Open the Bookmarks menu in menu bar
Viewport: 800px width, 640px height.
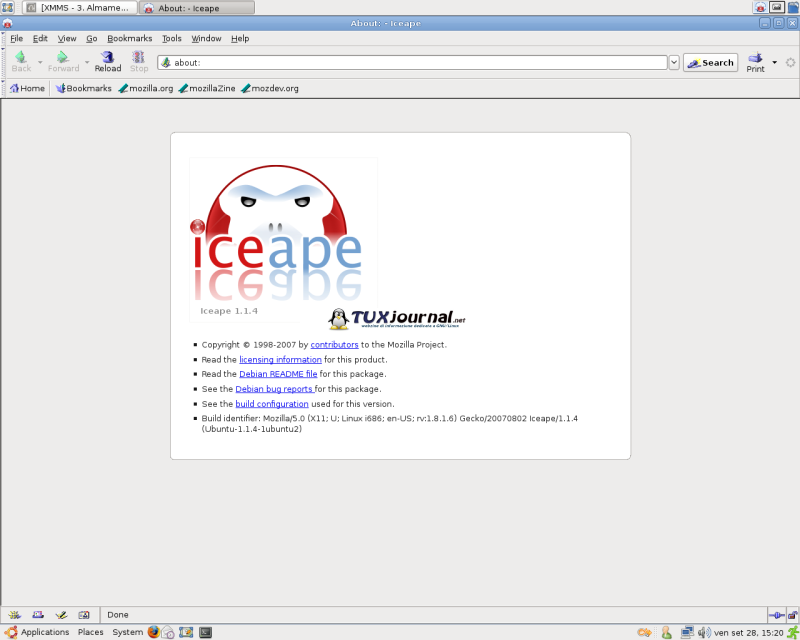pyautogui.click(x=129, y=38)
